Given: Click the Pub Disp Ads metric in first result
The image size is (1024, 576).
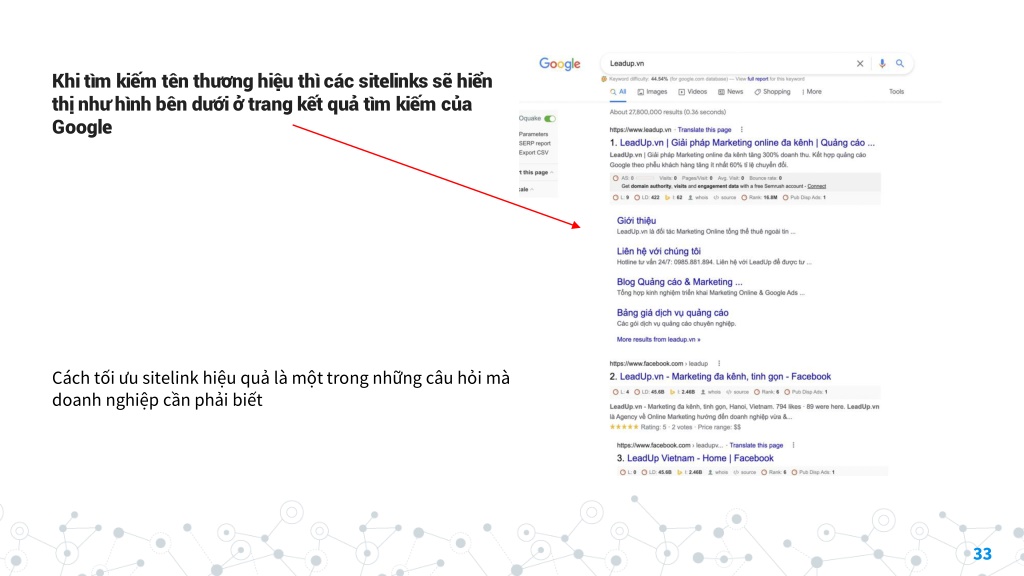Looking at the screenshot, I should click(x=804, y=197).
